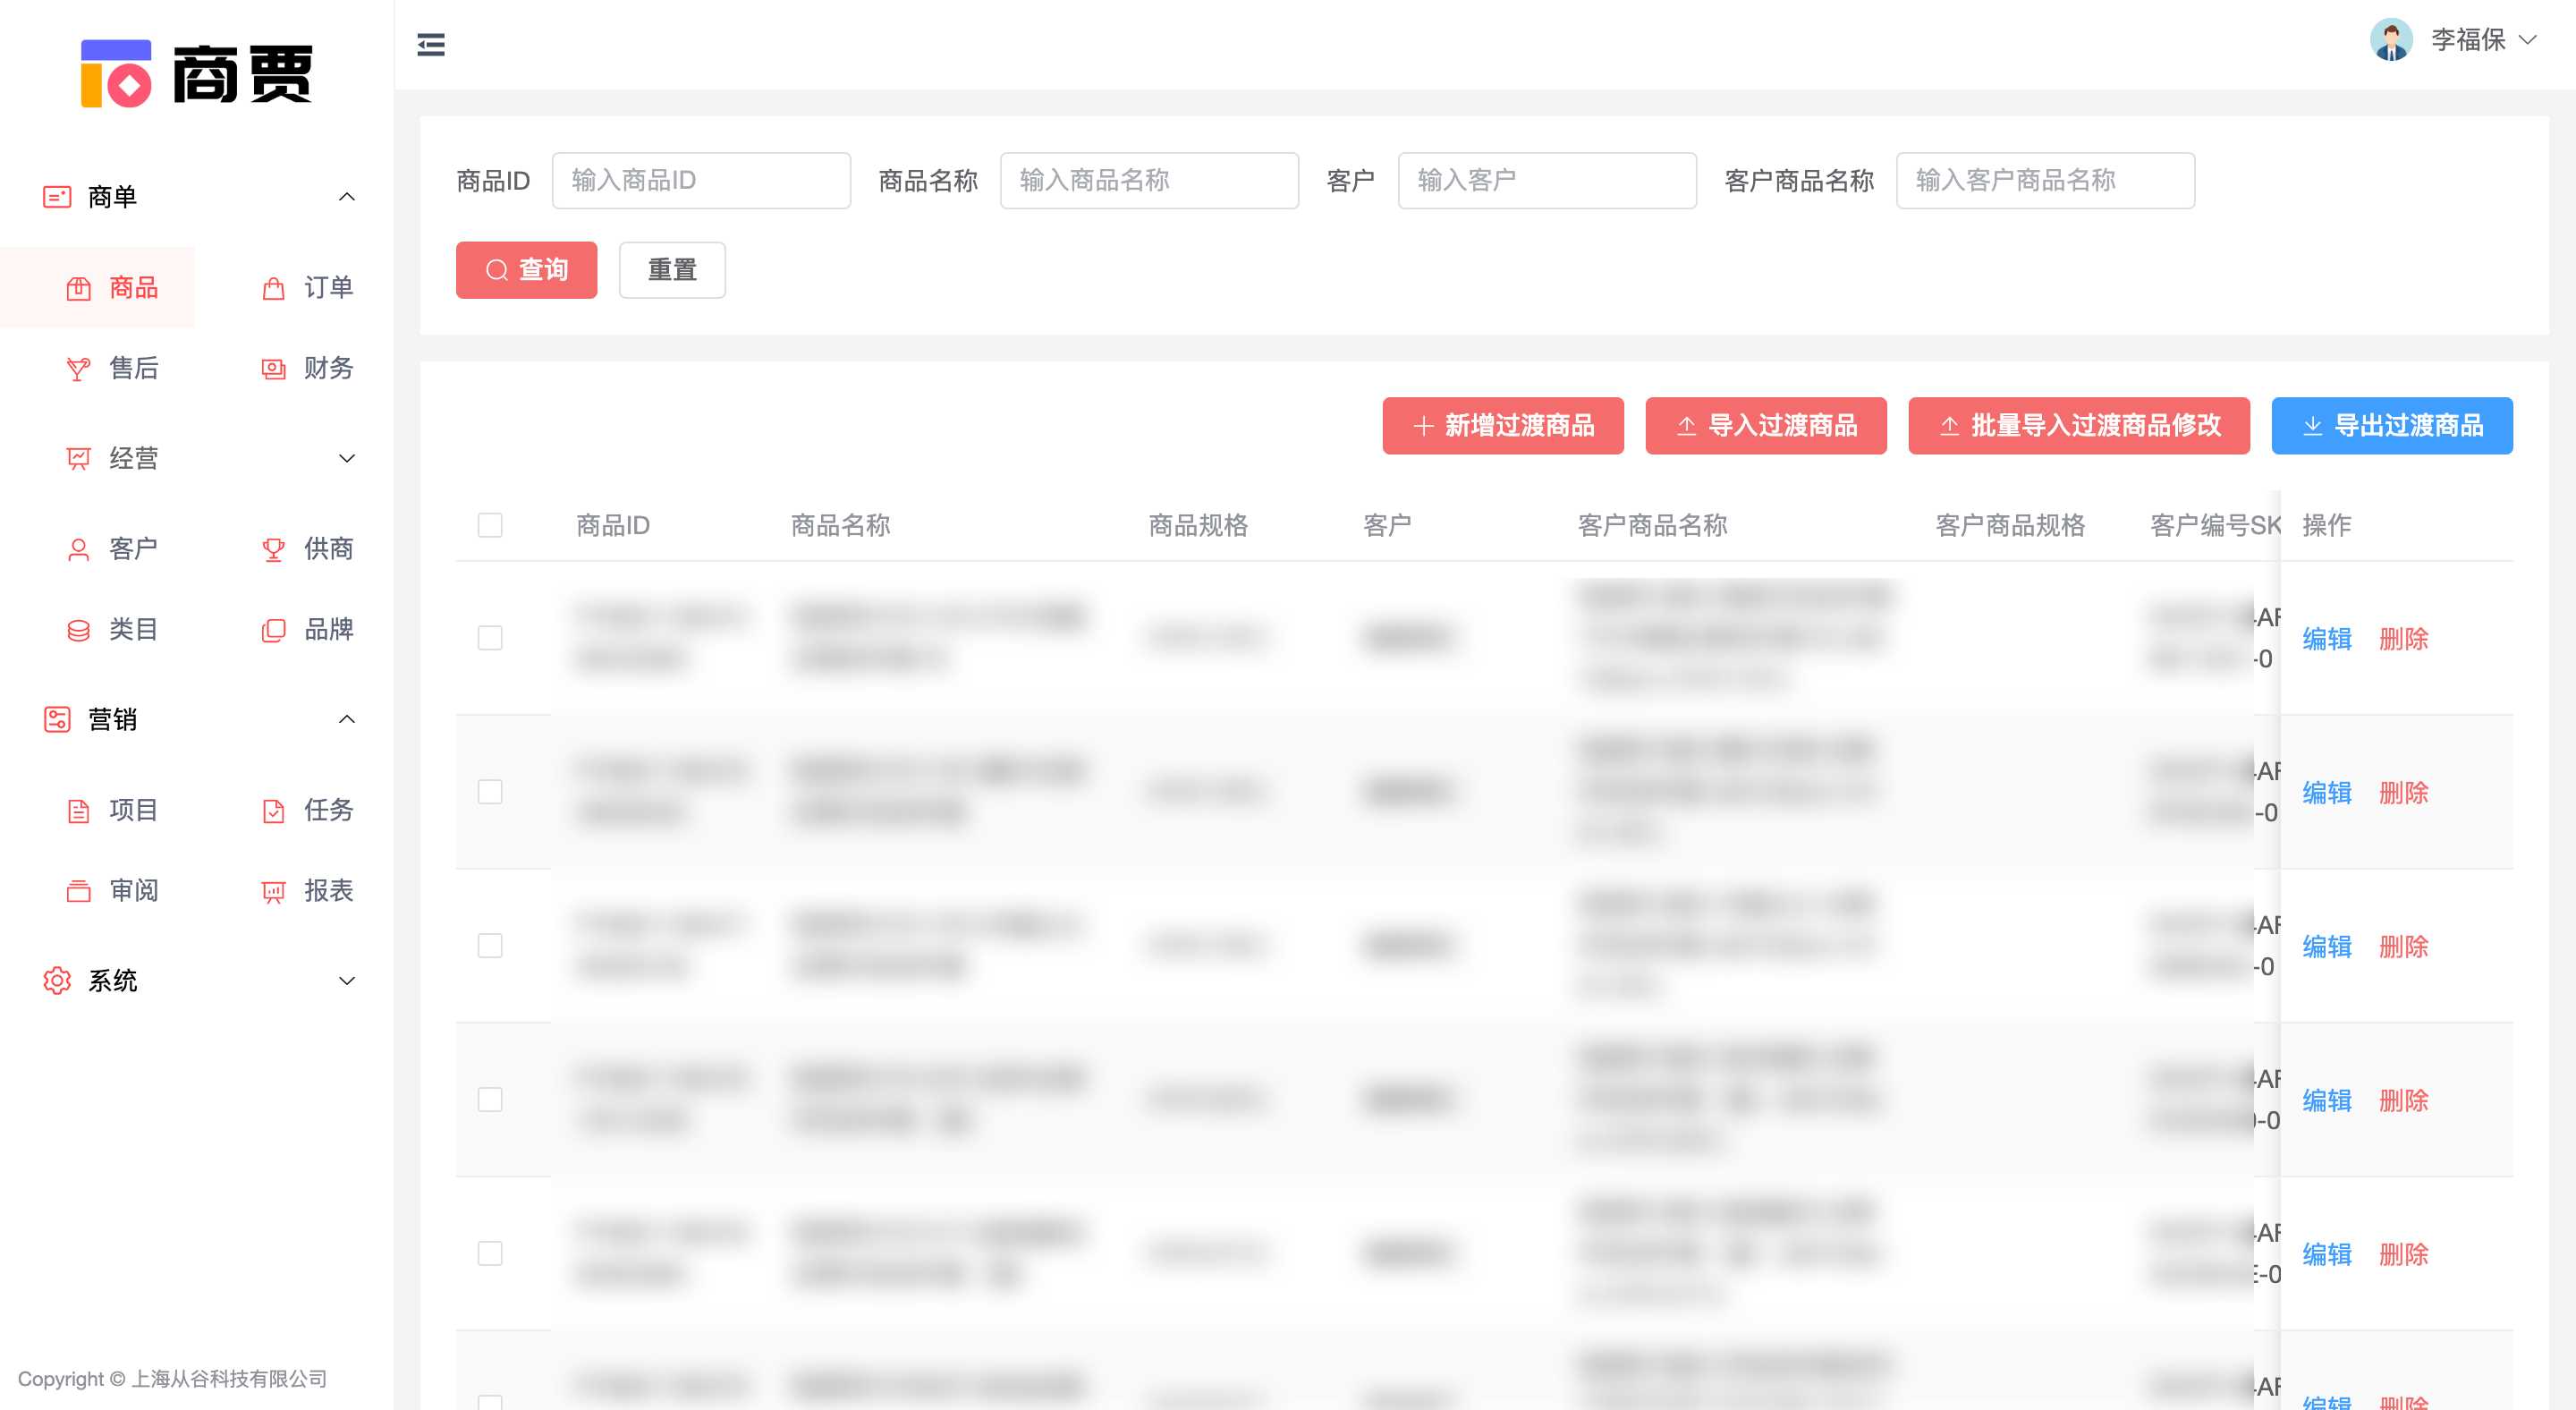
Task: Toggle the select-all header checkbox
Action: (x=490, y=525)
